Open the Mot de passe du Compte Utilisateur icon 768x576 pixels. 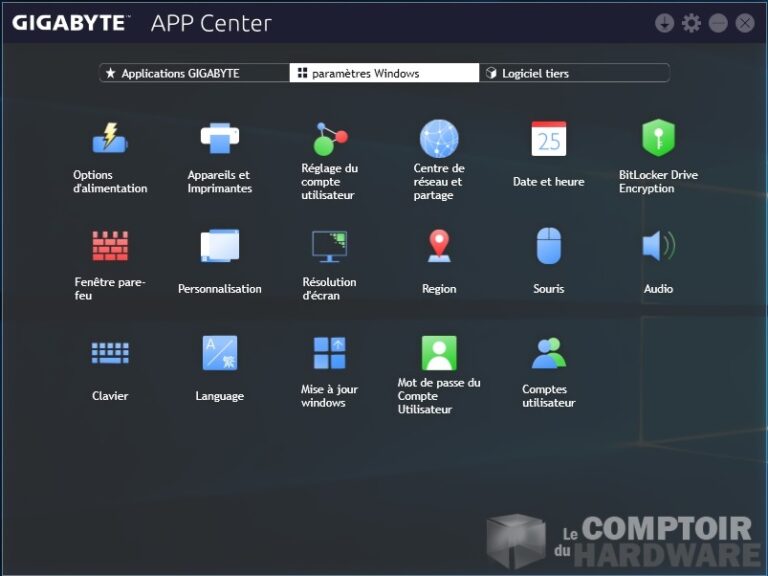(439, 353)
